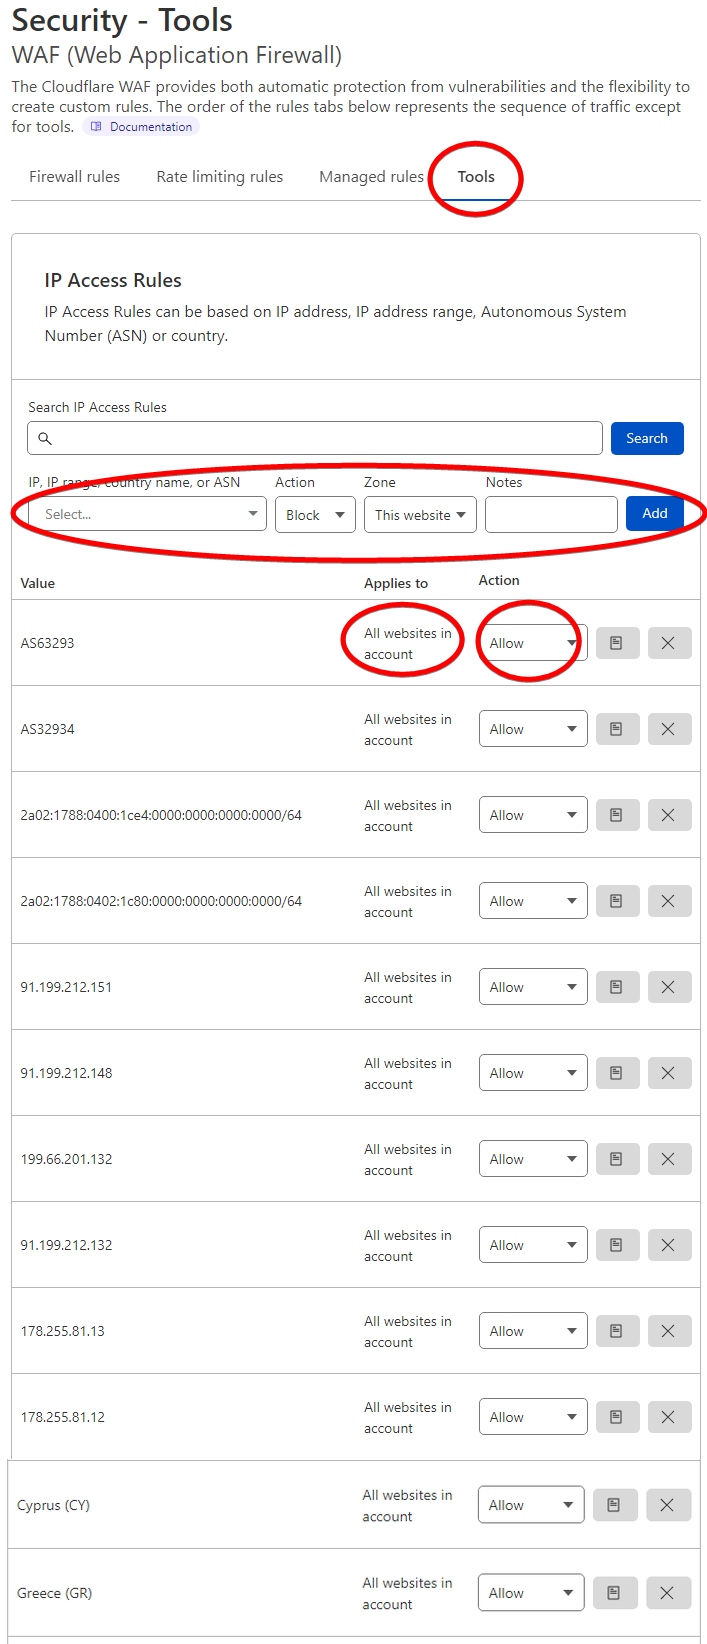
Task: Switch to Managed rules tab
Action: click(371, 177)
